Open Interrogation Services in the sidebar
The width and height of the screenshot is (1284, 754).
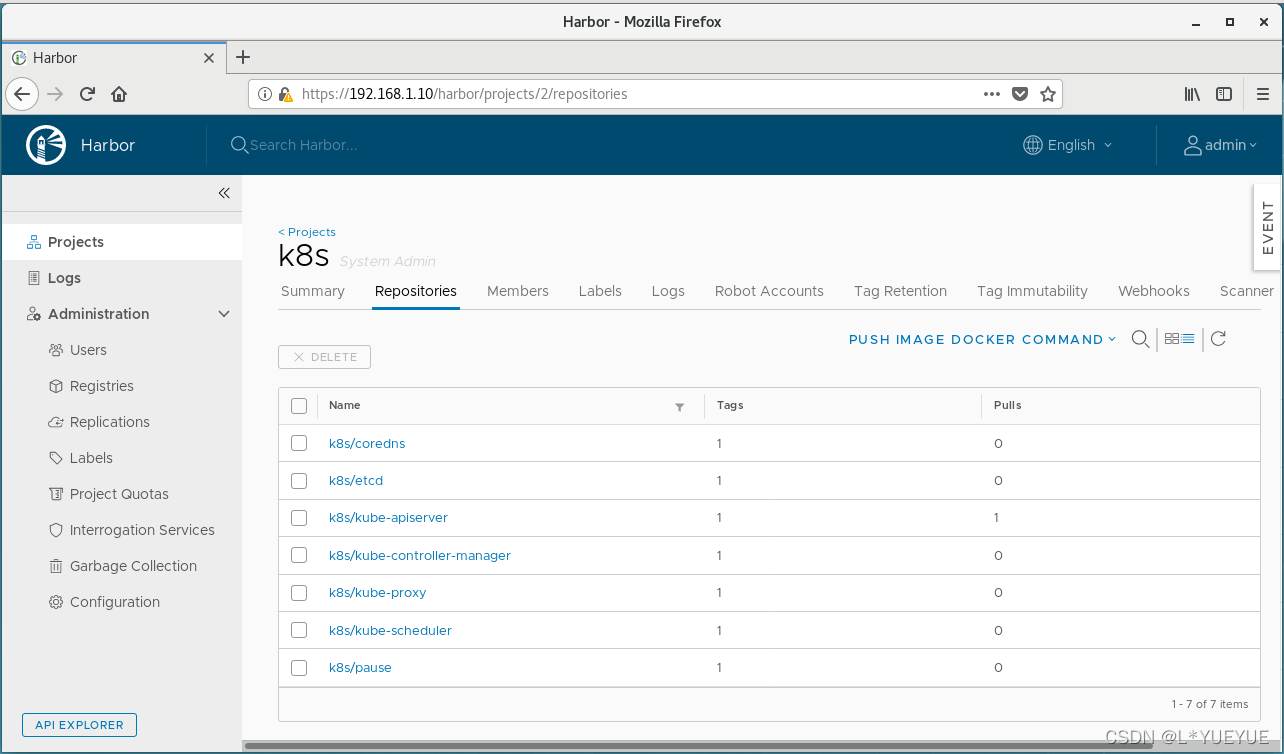click(x=142, y=530)
